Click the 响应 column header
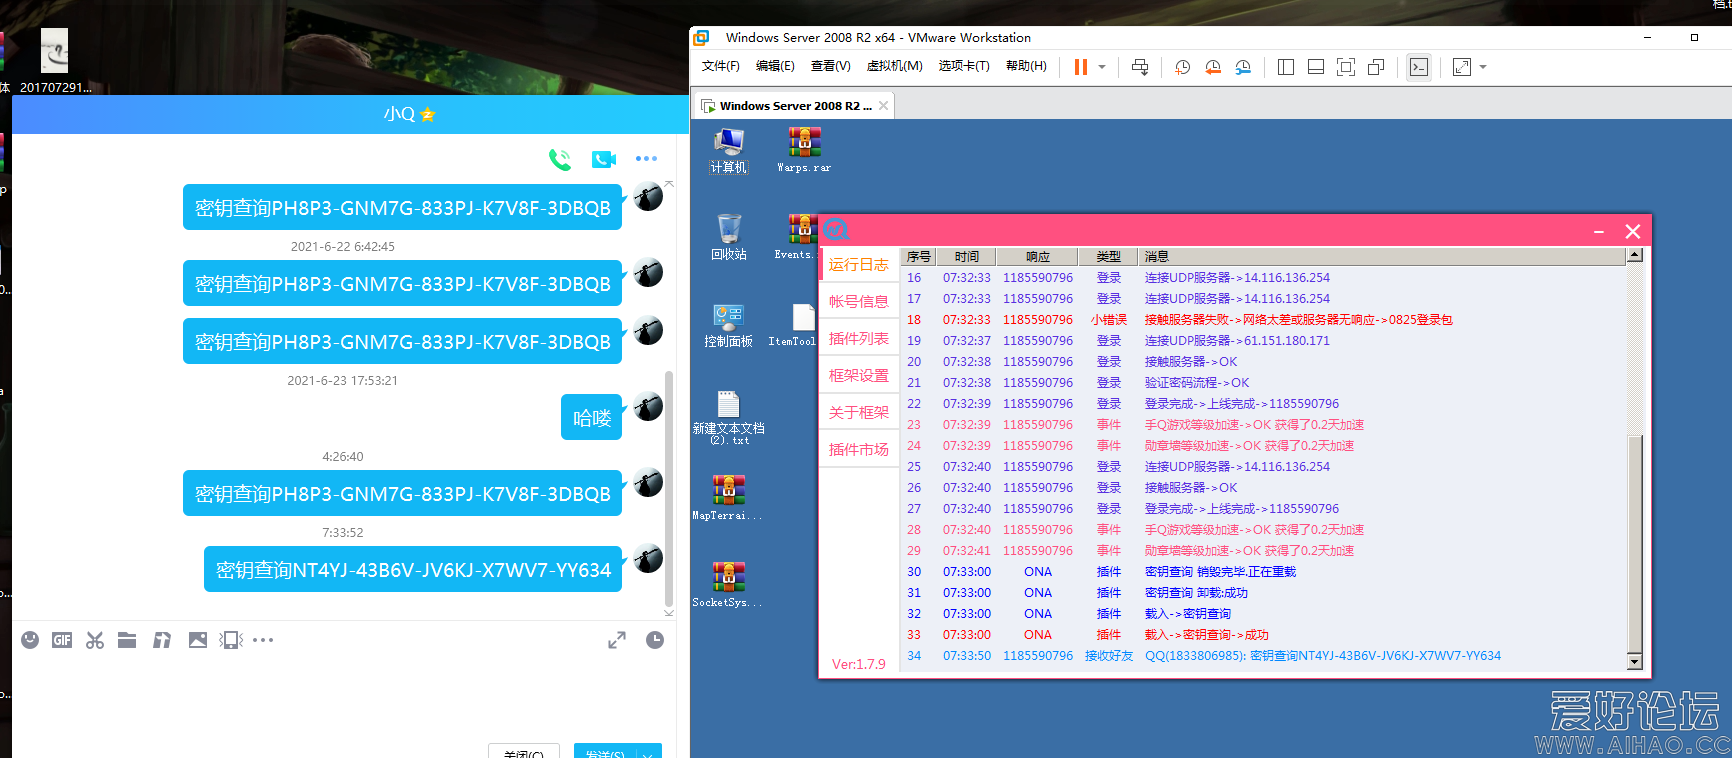 (1038, 257)
